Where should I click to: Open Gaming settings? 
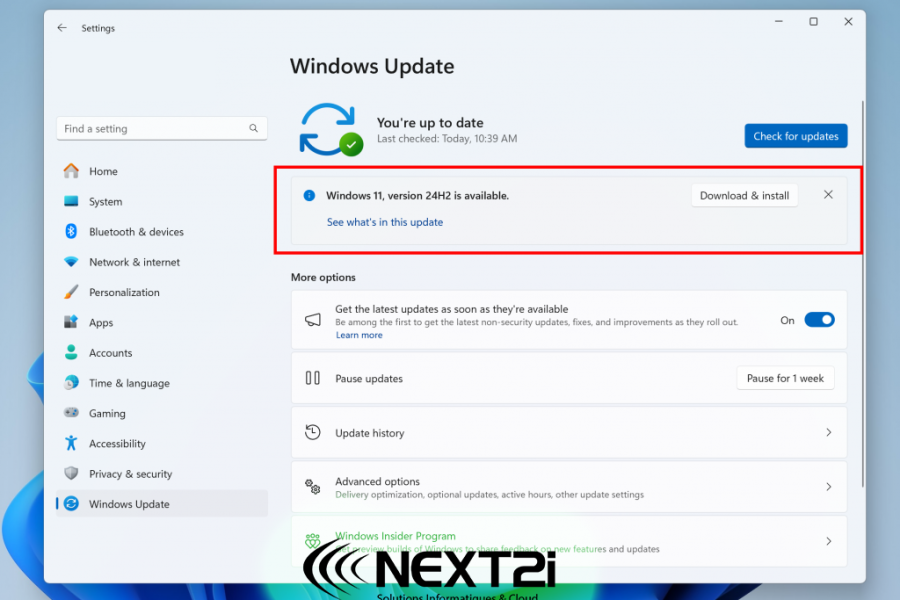(x=162, y=413)
